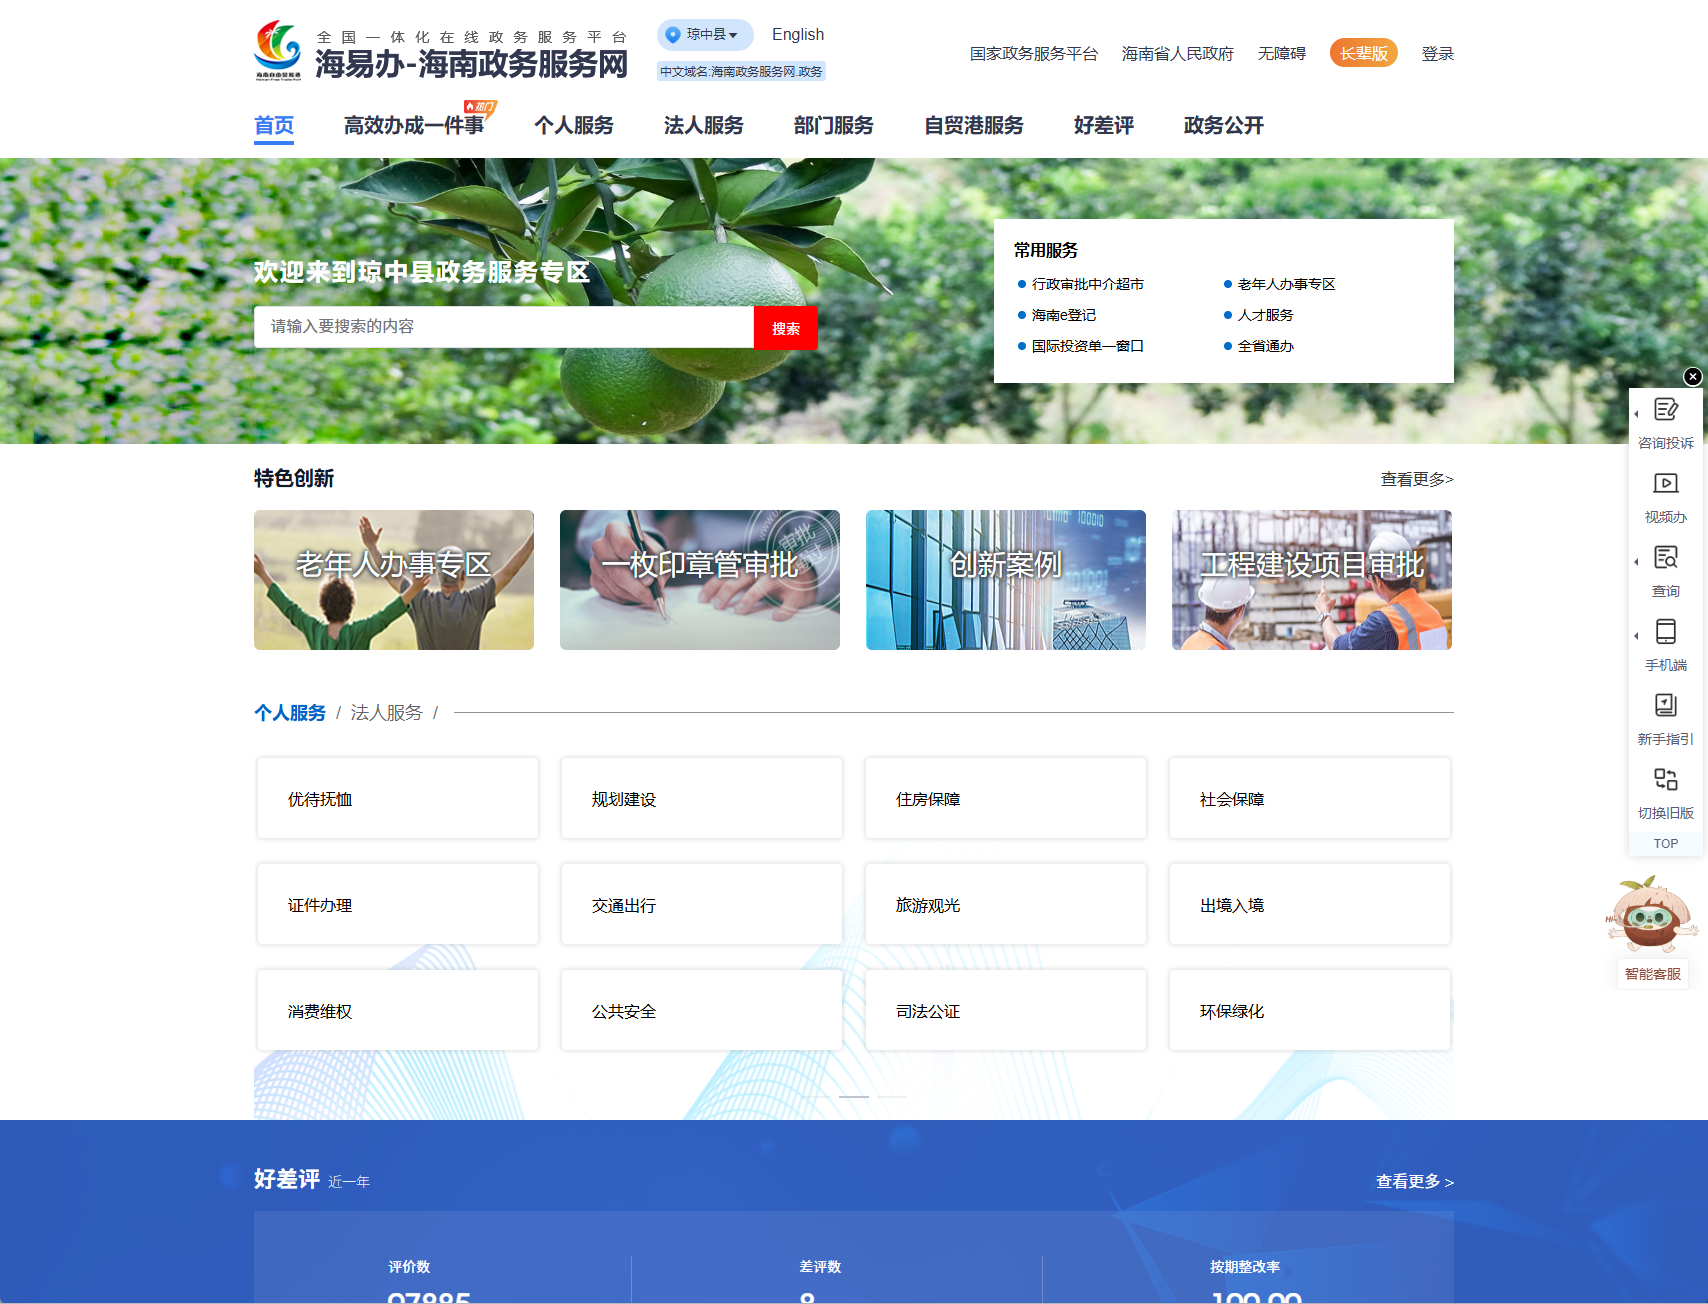View more 好差评 statistics
1708x1304 pixels.
coord(1415,1181)
